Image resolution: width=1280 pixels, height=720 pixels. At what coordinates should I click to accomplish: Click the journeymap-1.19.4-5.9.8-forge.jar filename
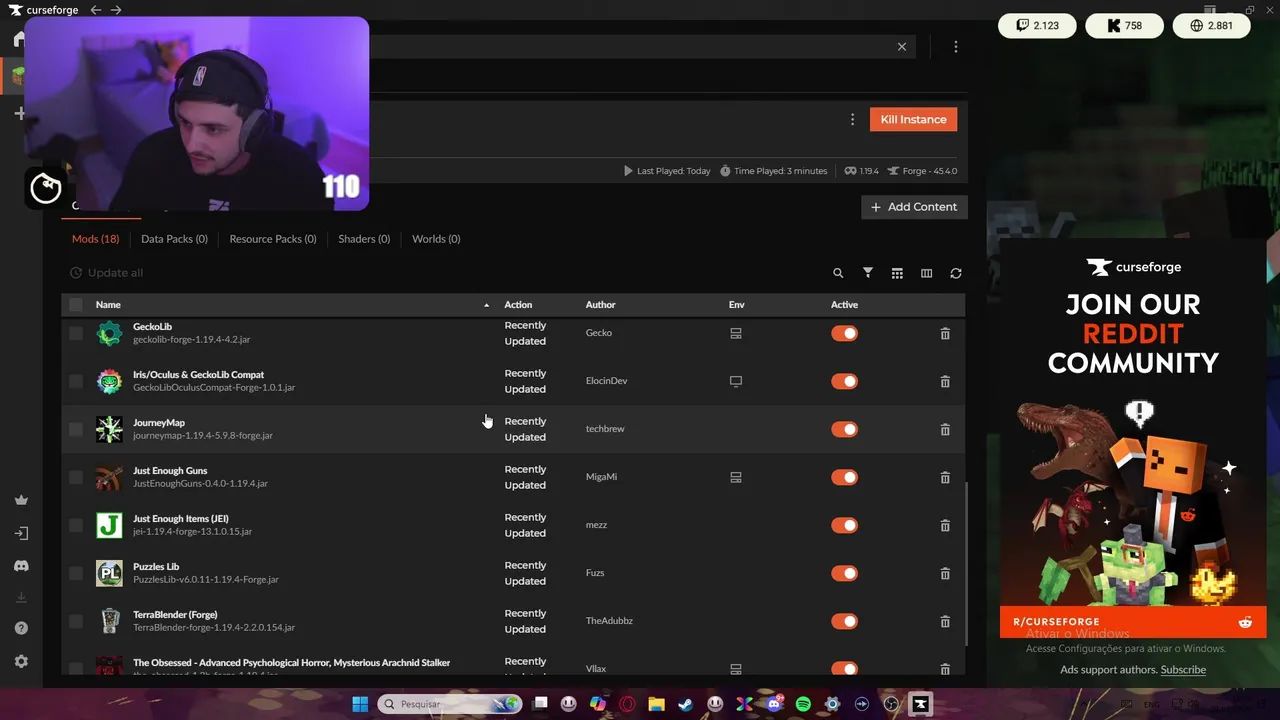click(x=203, y=436)
